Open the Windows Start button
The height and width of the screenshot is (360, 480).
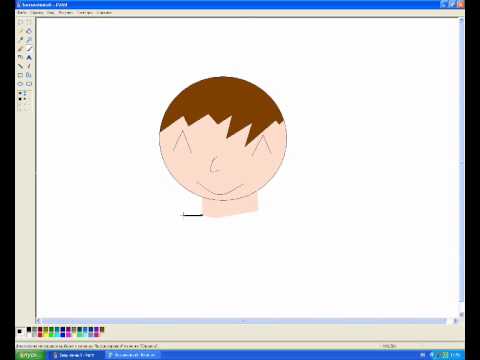[x=30, y=355]
